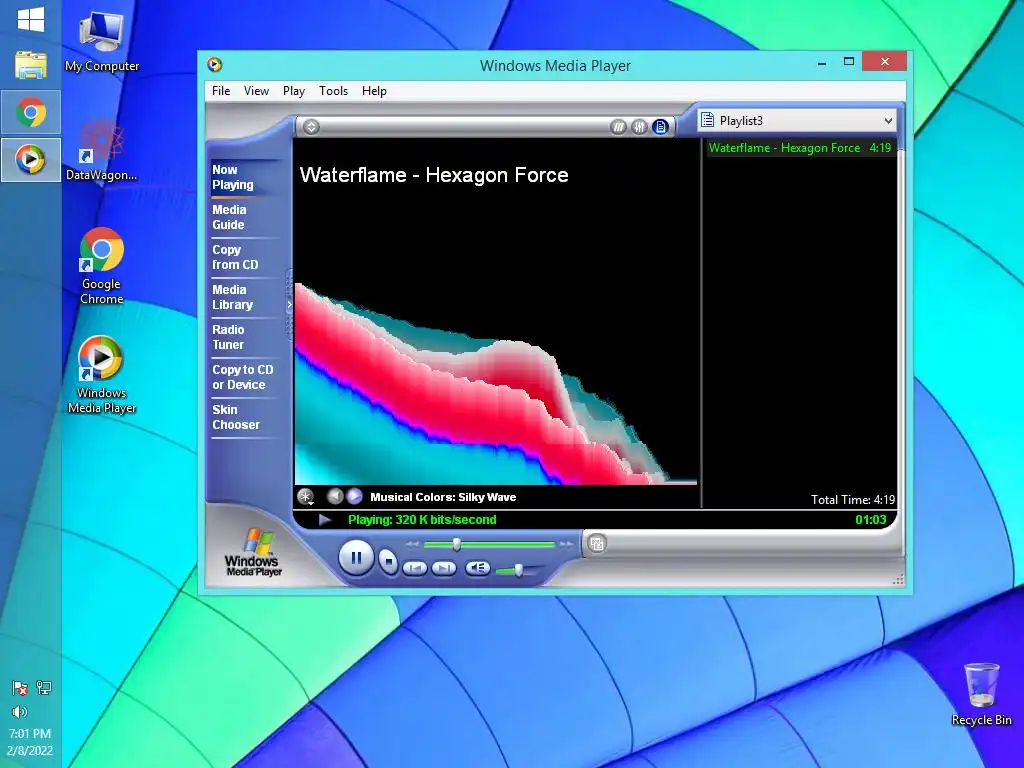The width and height of the screenshot is (1024, 768).
Task: Open File Explorer from the taskbar
Action: tap(31, 65)
